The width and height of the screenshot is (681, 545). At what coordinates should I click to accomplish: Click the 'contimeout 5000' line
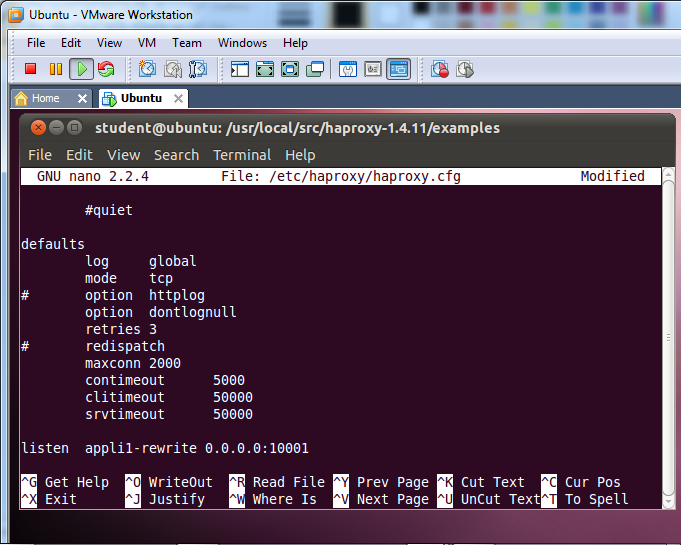(x=165, y=380)
